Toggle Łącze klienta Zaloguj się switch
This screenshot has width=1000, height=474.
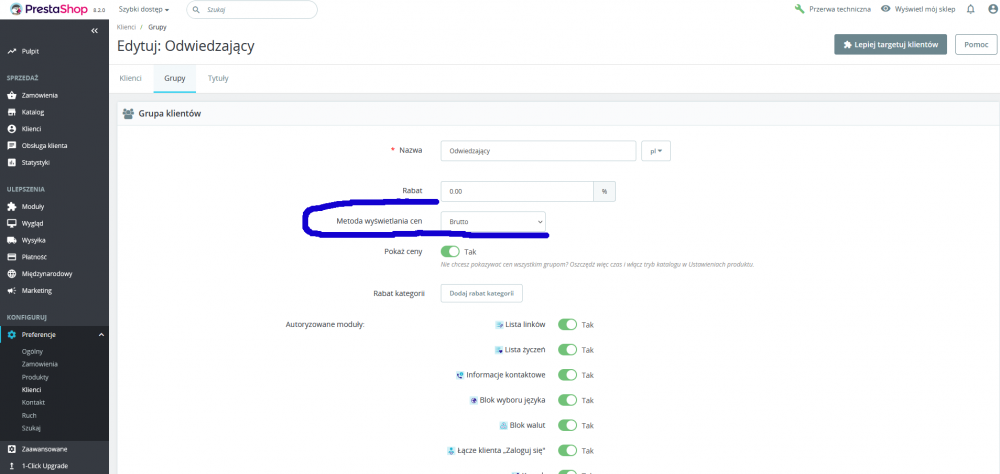pos(568,450)
